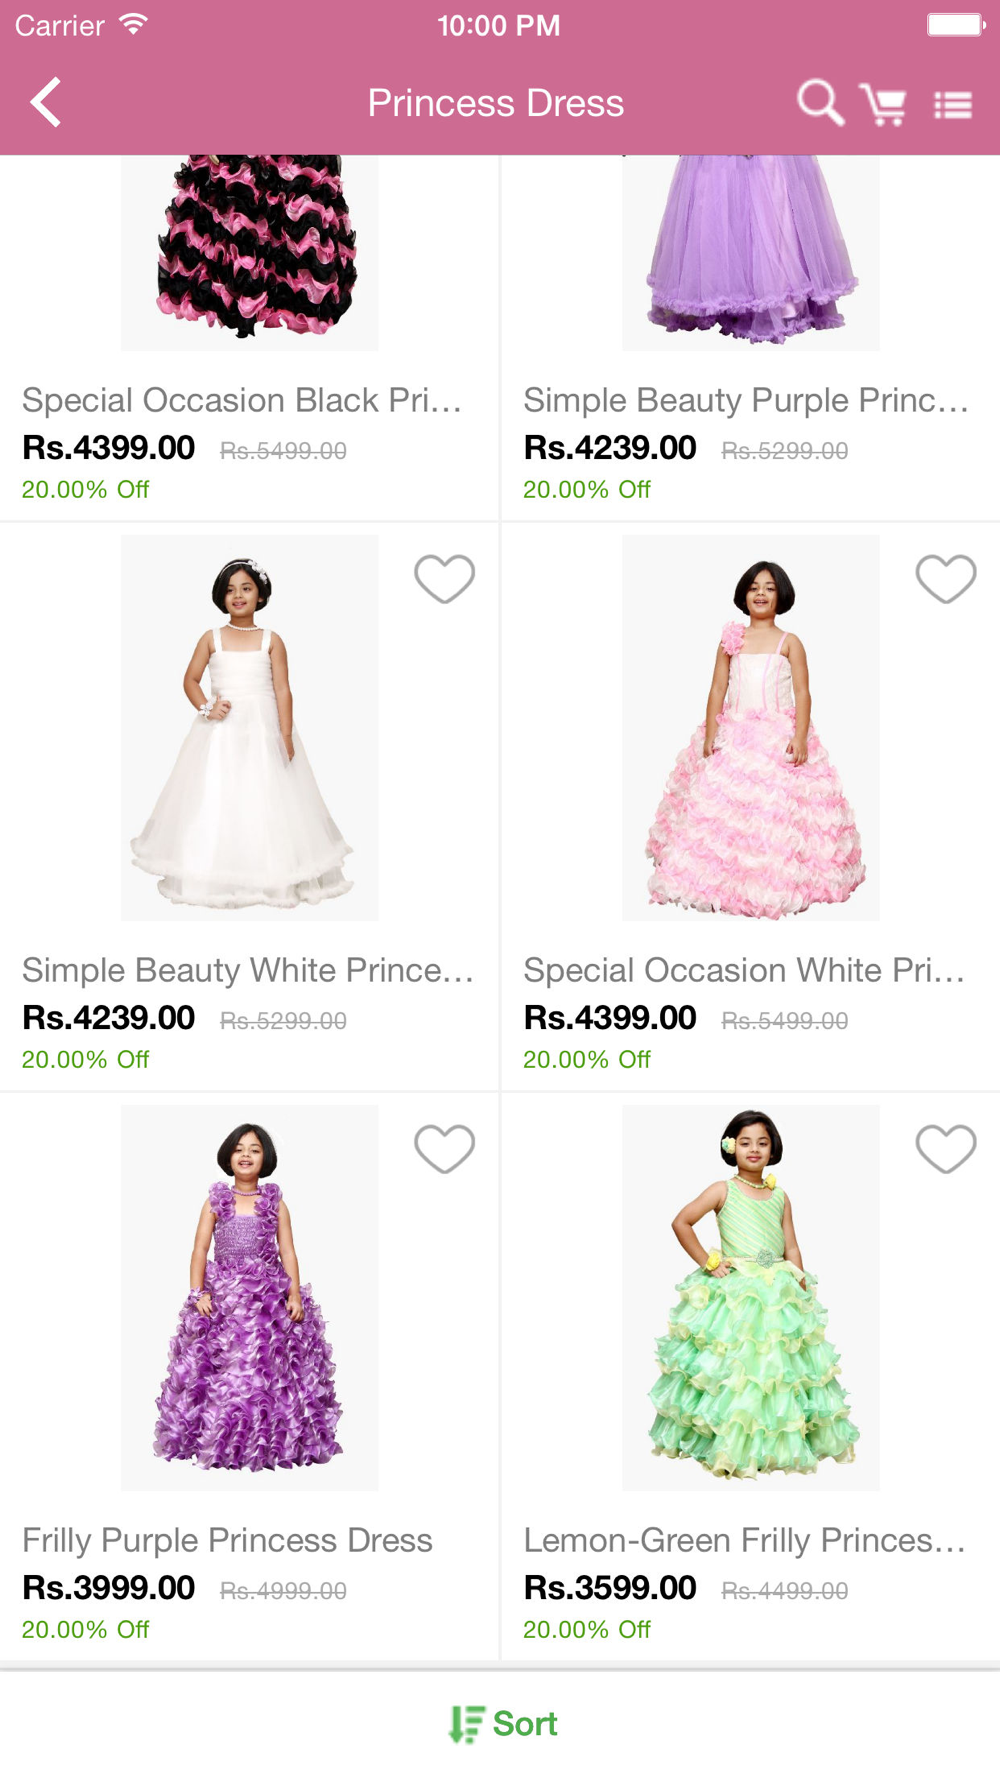The width and height of the screenshot is (1000, 1778).
Task: Open the list menu icon
Action: coord(952,105)
